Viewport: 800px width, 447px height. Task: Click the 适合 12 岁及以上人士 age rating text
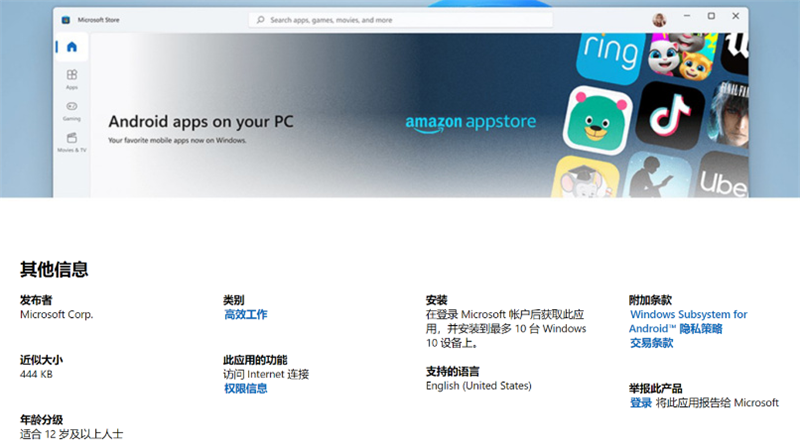tap(71, 434)
